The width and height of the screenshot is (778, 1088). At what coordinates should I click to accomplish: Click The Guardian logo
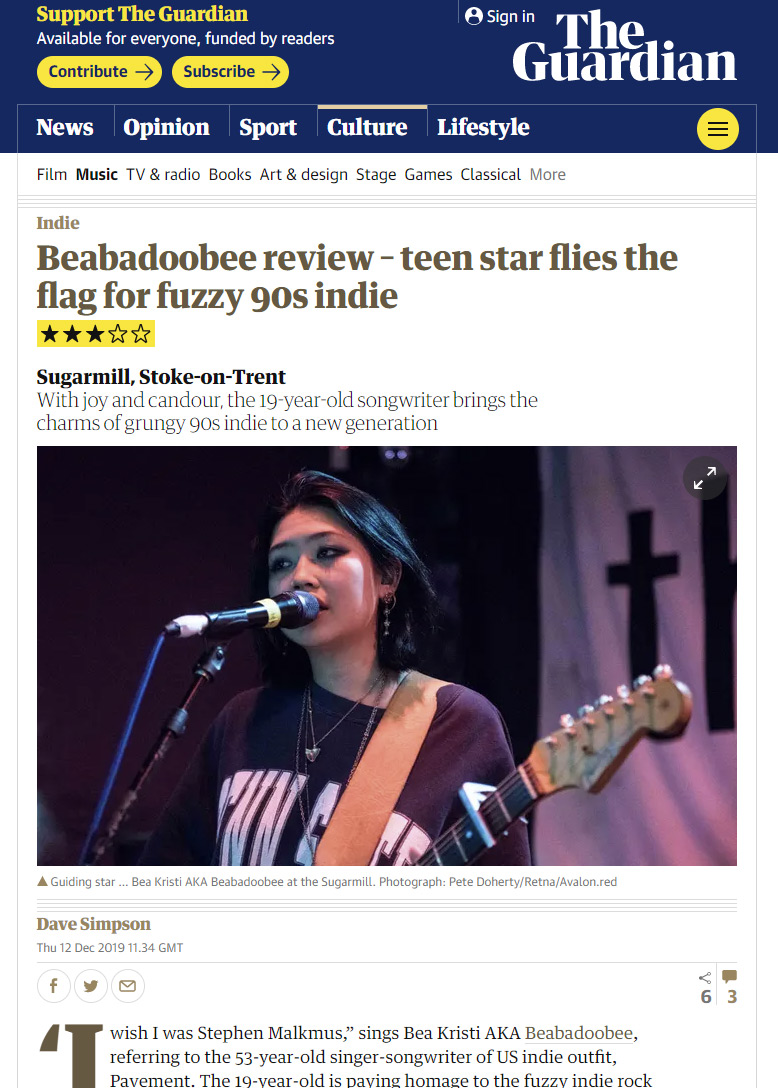[625, 46]
